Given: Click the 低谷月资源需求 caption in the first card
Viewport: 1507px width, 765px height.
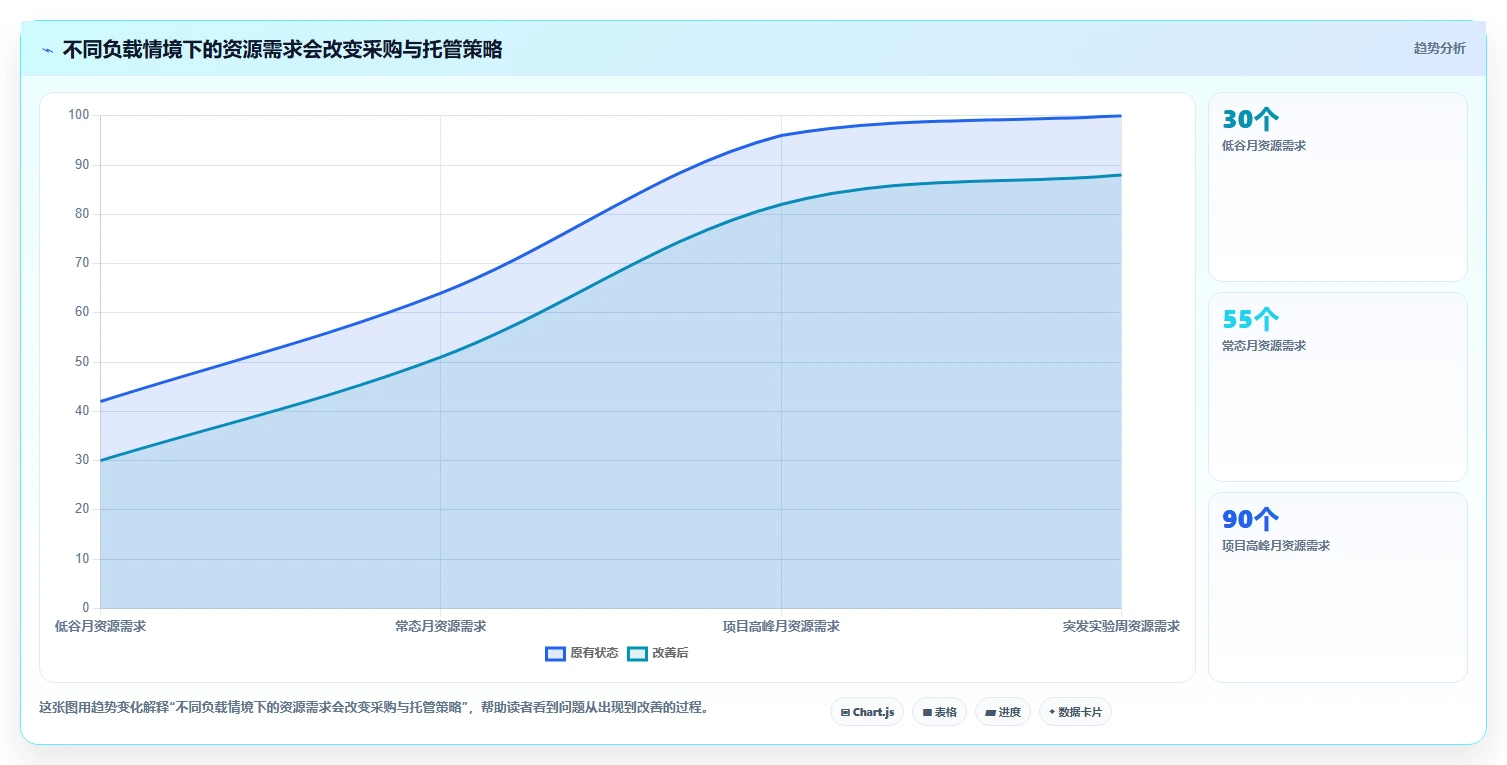Looking at the screenshot, I should click(x=1264, y=146).
